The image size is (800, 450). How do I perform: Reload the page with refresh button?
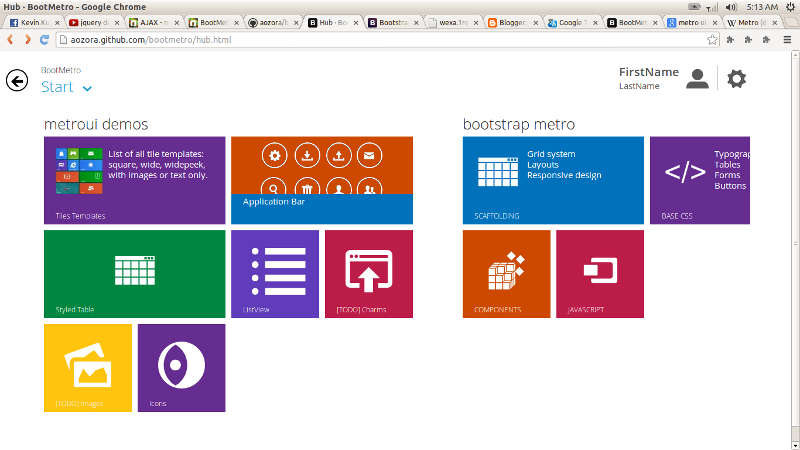pyautogui.click(x=44, y=40)
